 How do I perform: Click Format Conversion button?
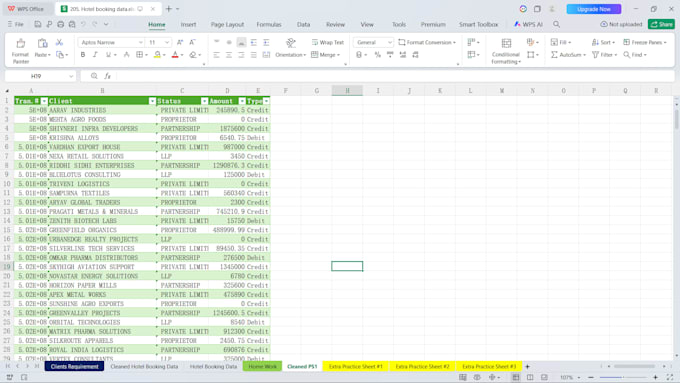click(x=427, y=42)
